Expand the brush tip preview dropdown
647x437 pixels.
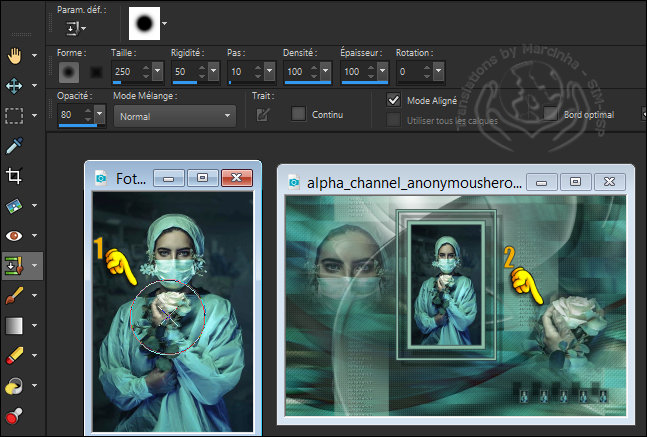(165, 22)
